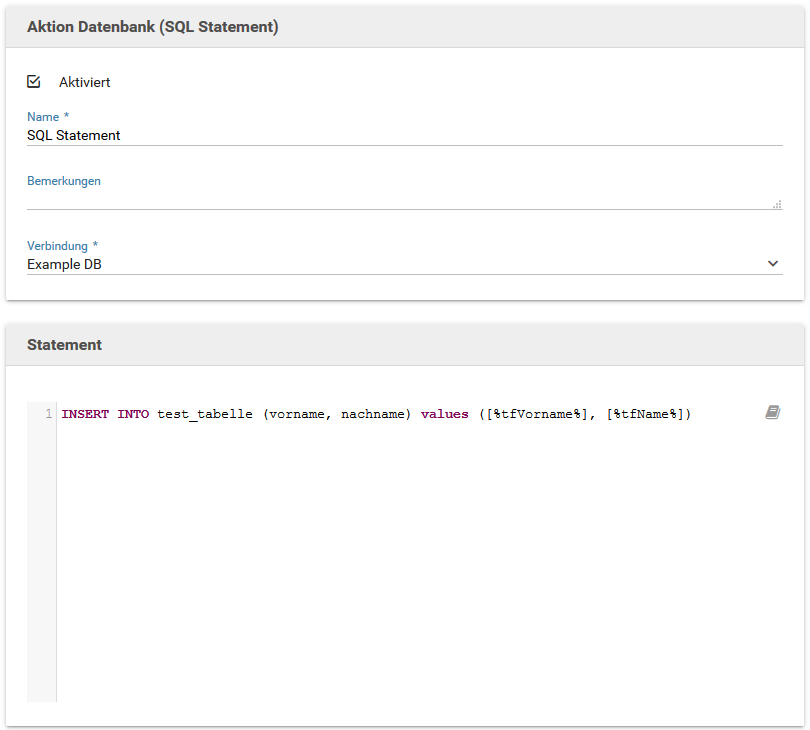Open the variables book icon in Statement editor
Image resolution: width=810 pixels, height=730 pixels.
pyautogui.click(x=772, y=412)
